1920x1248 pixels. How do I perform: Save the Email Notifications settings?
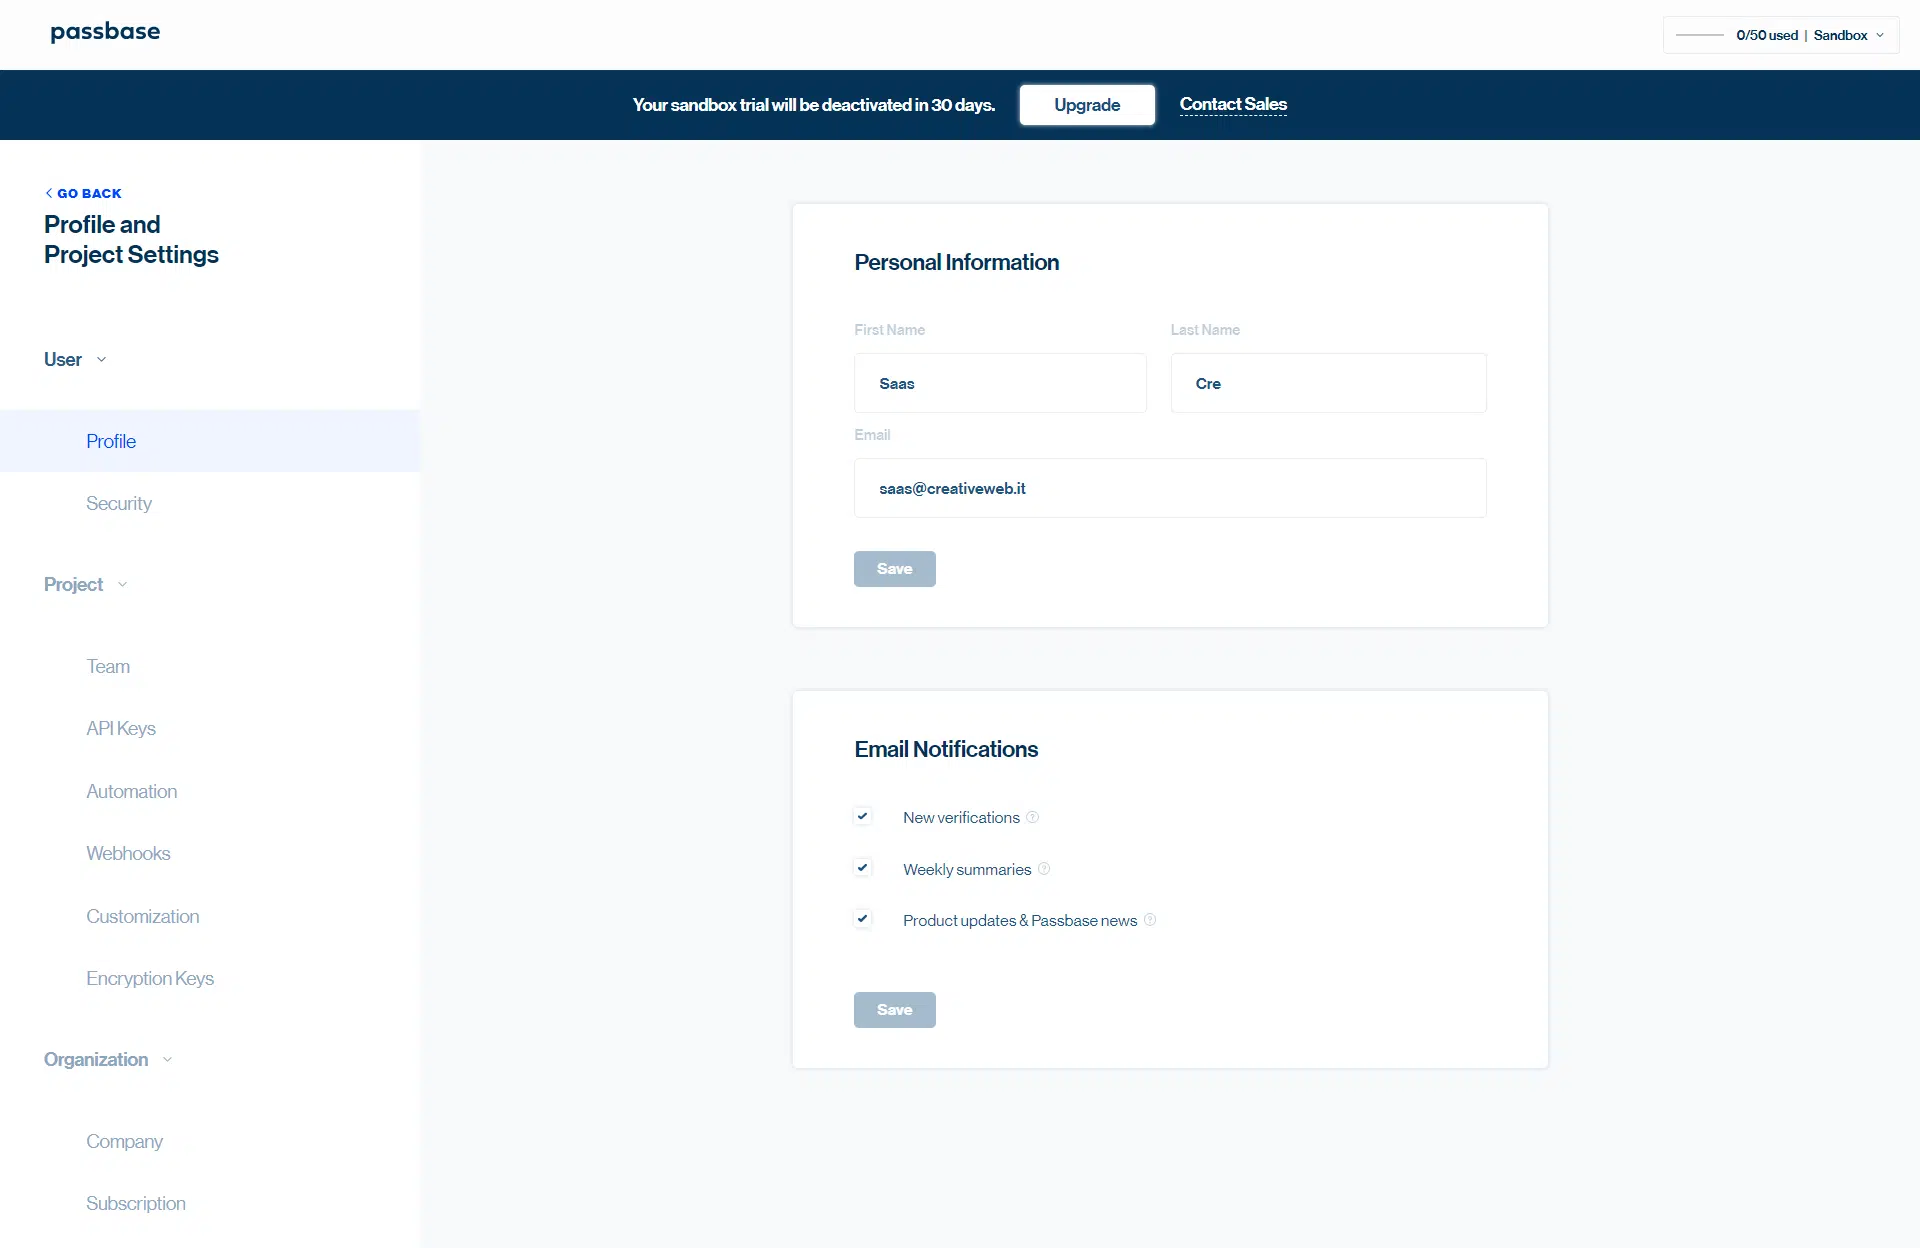895,1010
